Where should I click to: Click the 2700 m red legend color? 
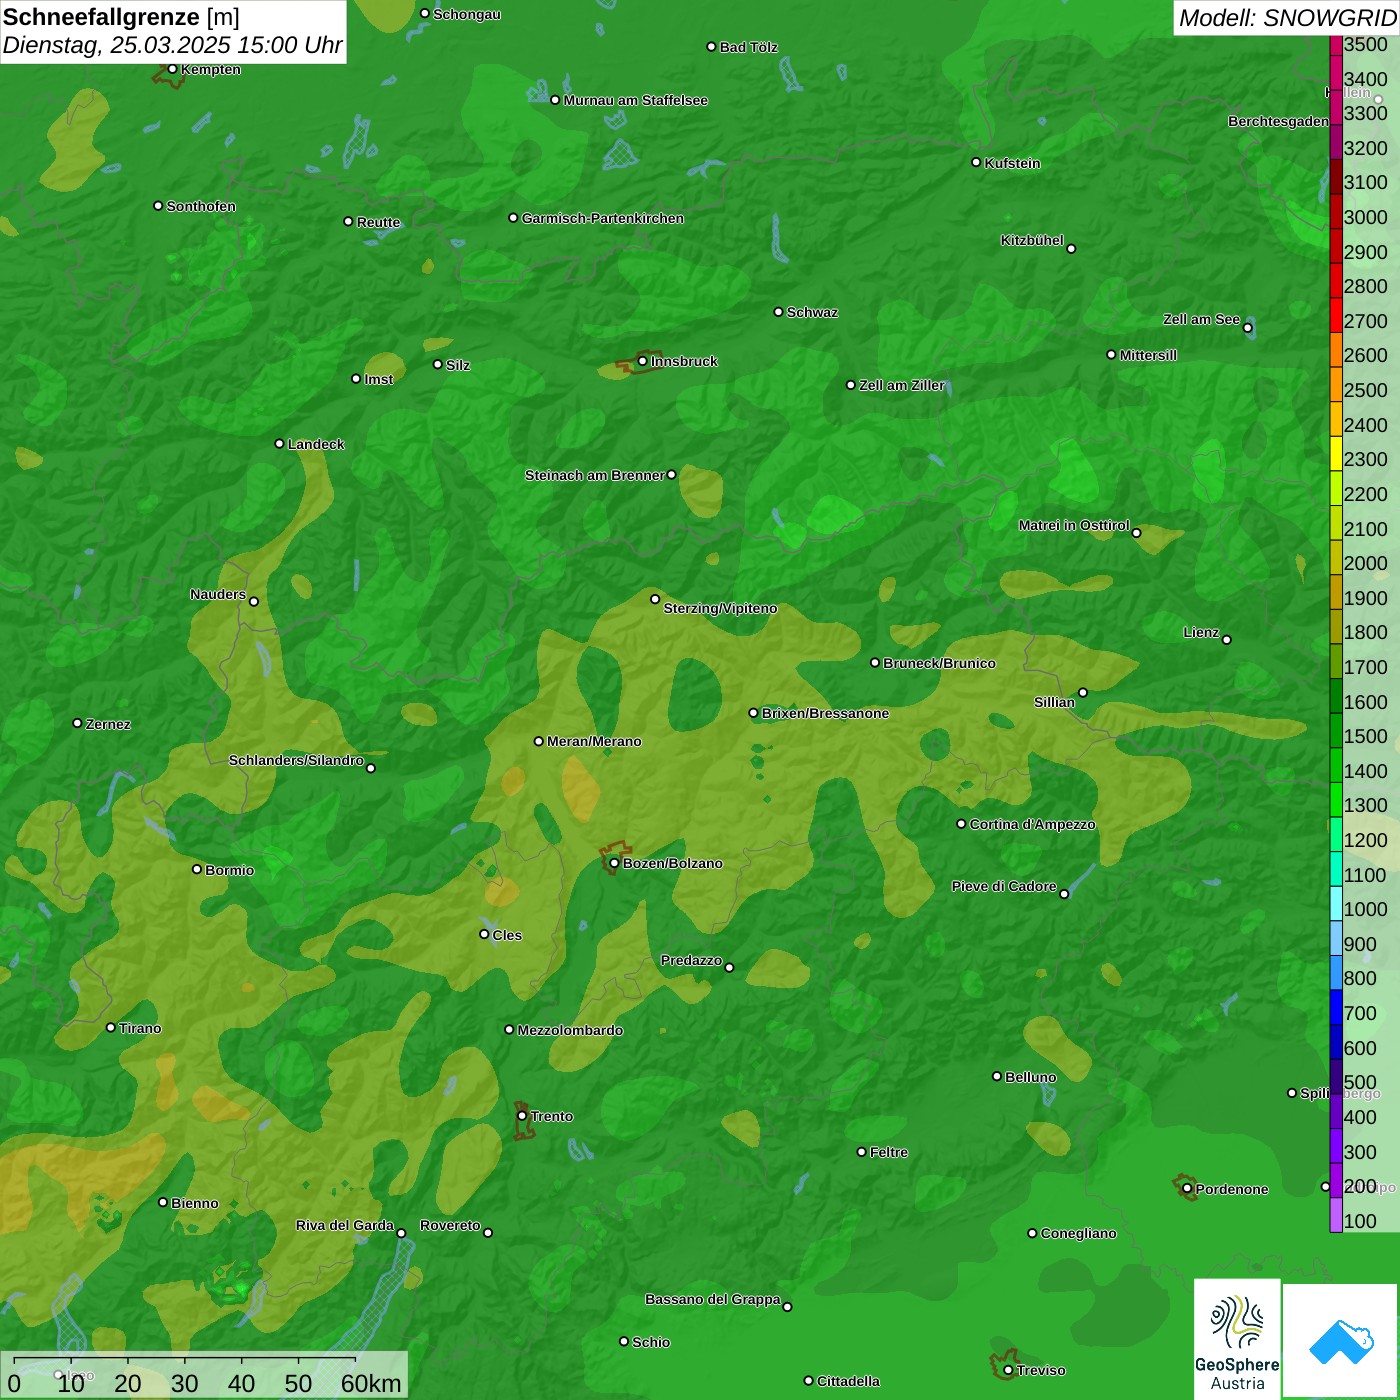click(x=1336, y=315)
